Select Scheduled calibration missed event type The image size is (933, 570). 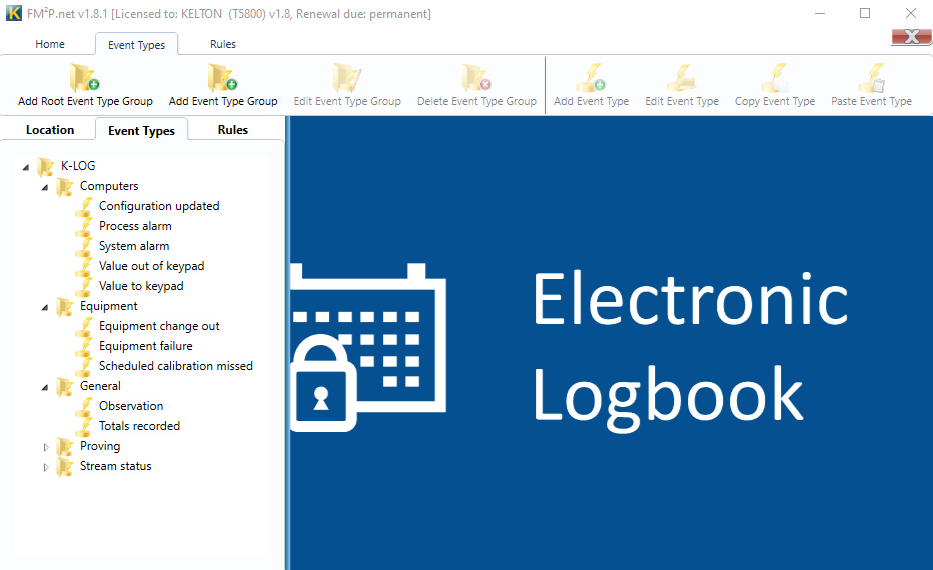coord(176,366)
